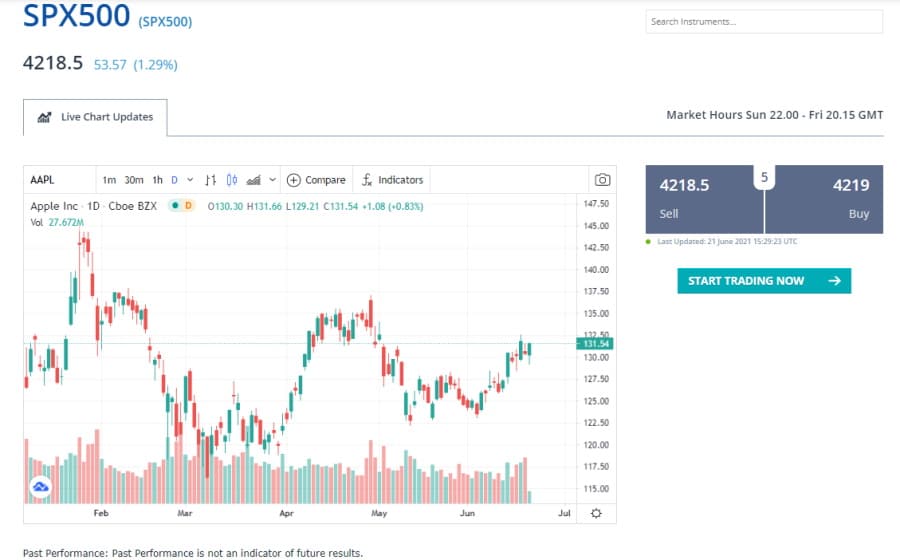Click the plus icon beside Compare

pyautogui.click(x=293, y=180)
